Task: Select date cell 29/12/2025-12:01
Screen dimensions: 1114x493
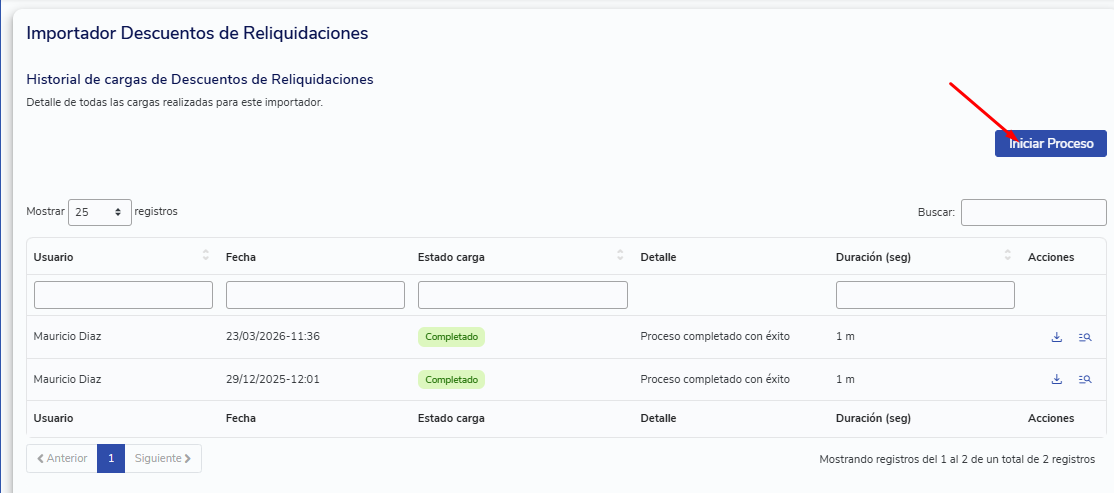Action: (x=273, y=379)
